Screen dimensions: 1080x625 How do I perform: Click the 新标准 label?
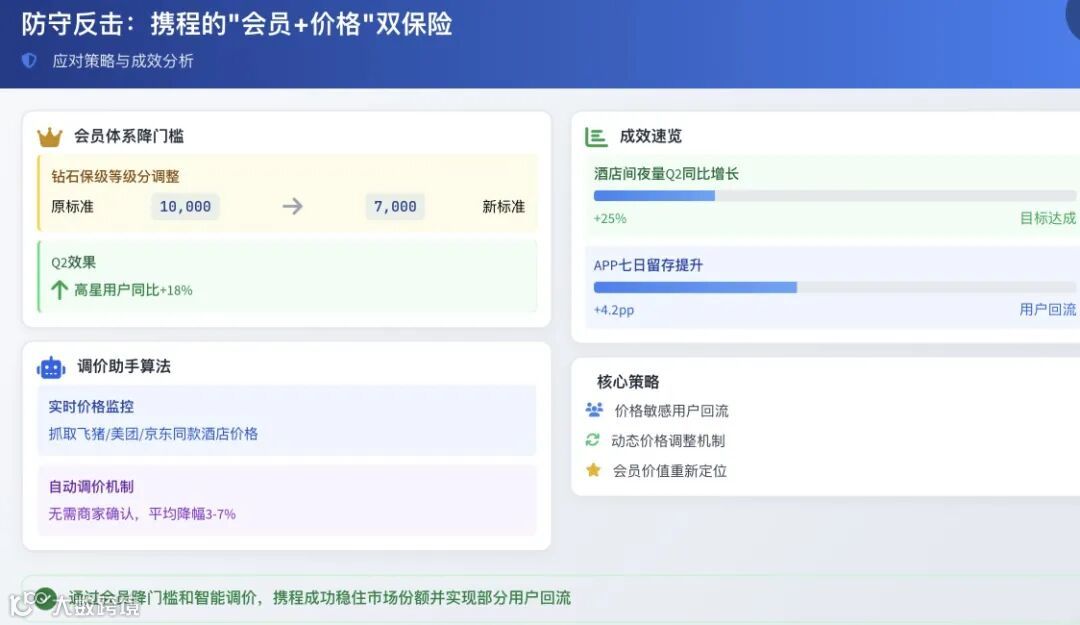pos(503,207)
